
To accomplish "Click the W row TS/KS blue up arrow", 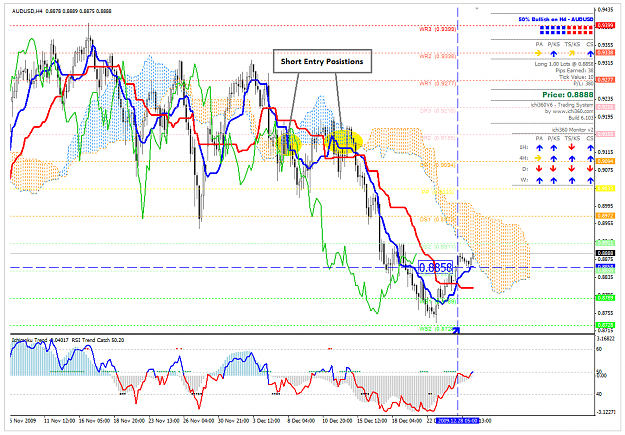I will coord(572,180).
